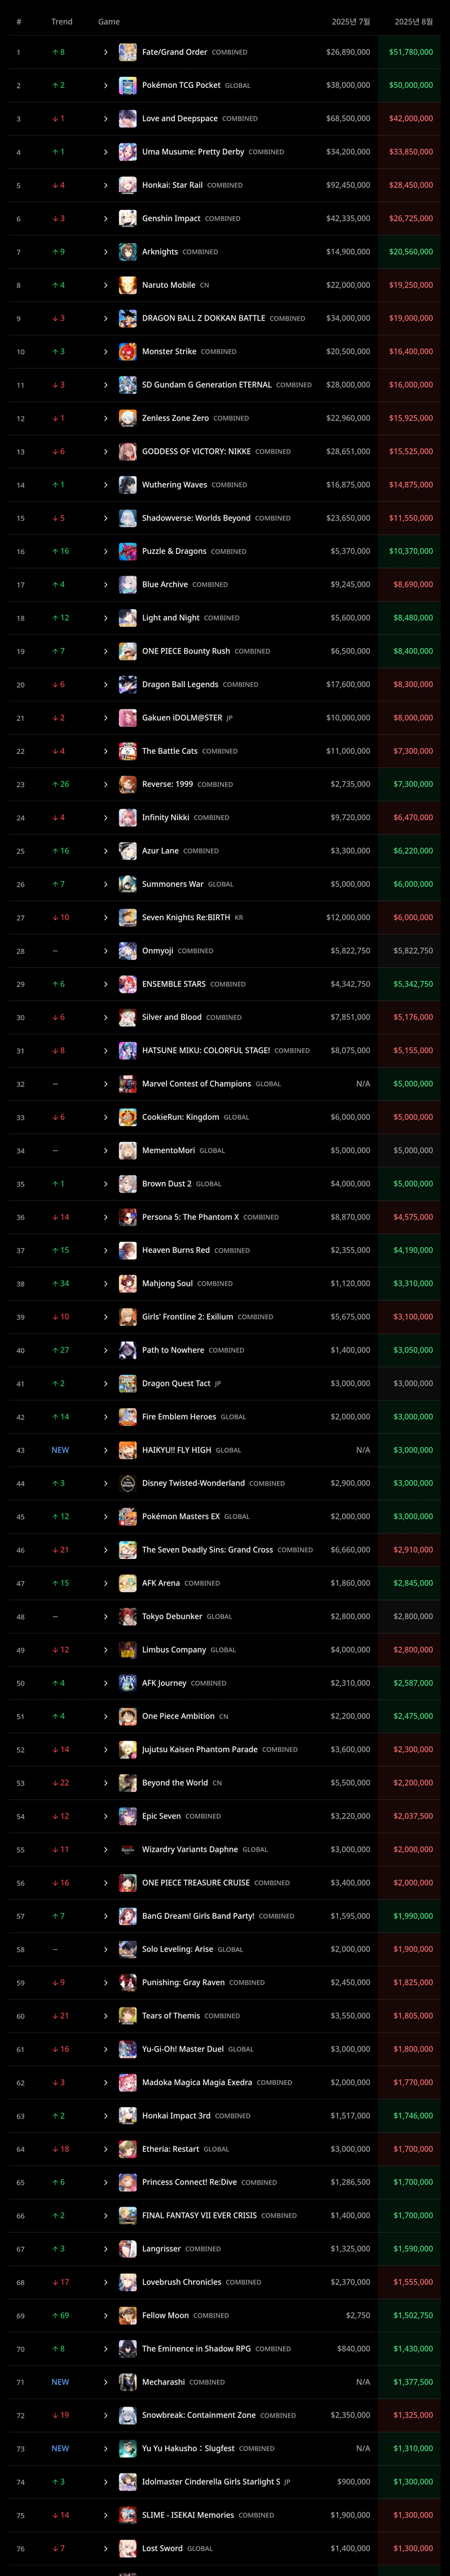Open the Wuthering Waves game title

pyautogui.click(x=174, y=485)
